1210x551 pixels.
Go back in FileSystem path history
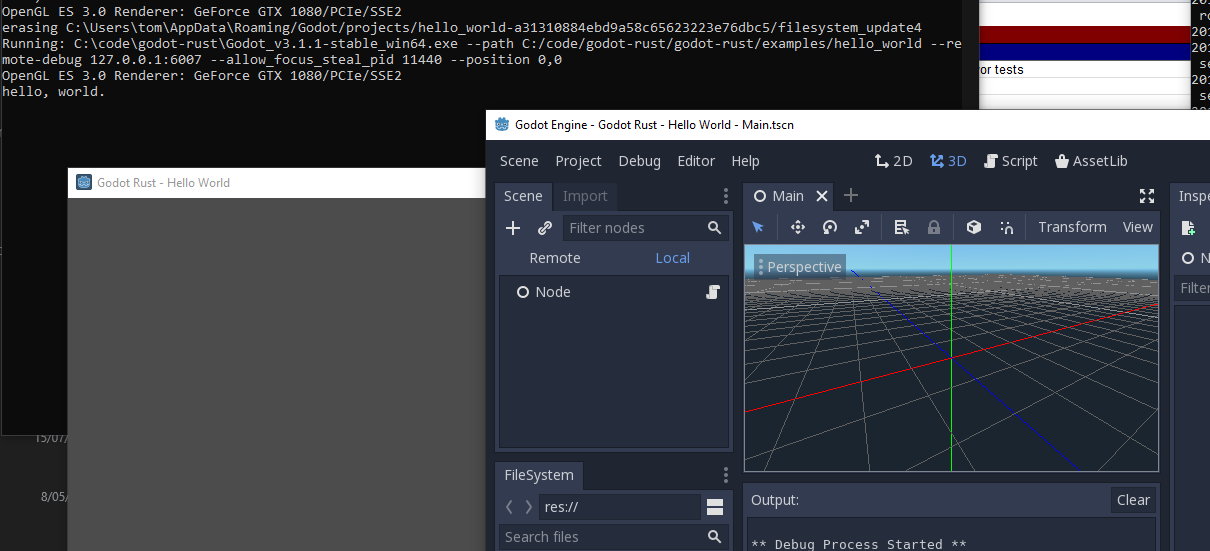(x=510, y=507)
